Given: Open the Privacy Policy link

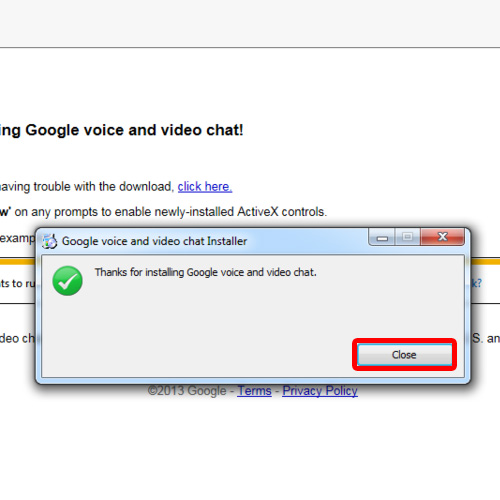Looking at the screenshot, I should pos(320,391).
